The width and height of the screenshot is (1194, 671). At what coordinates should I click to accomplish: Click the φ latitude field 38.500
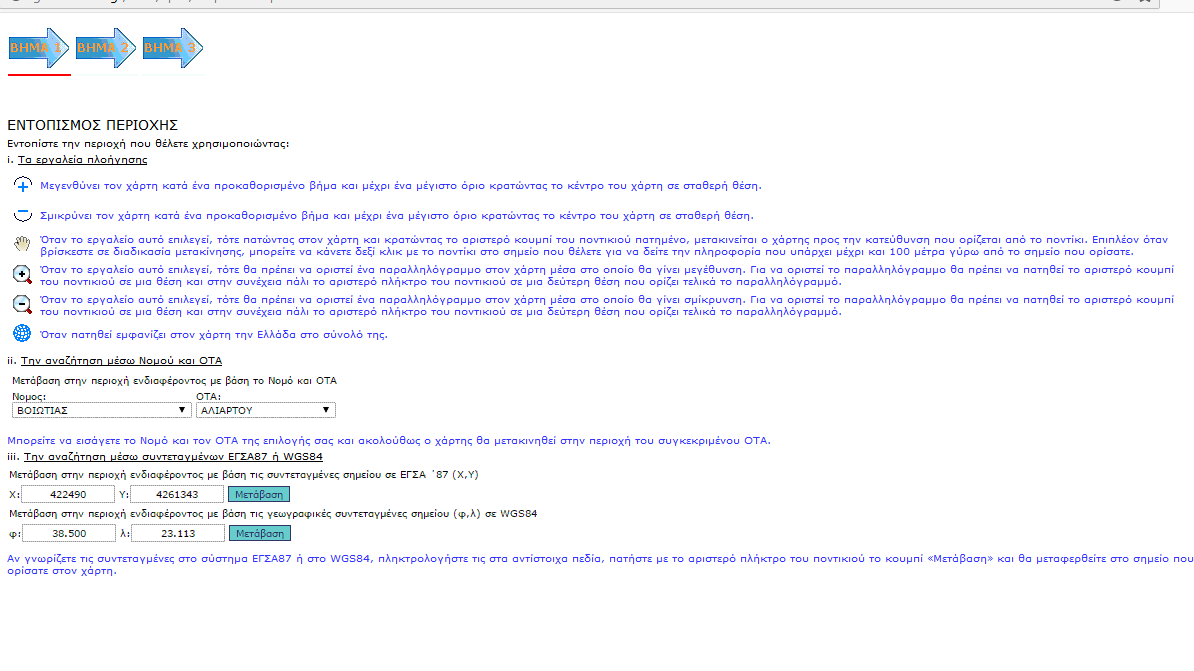click(x=69, y=533)
